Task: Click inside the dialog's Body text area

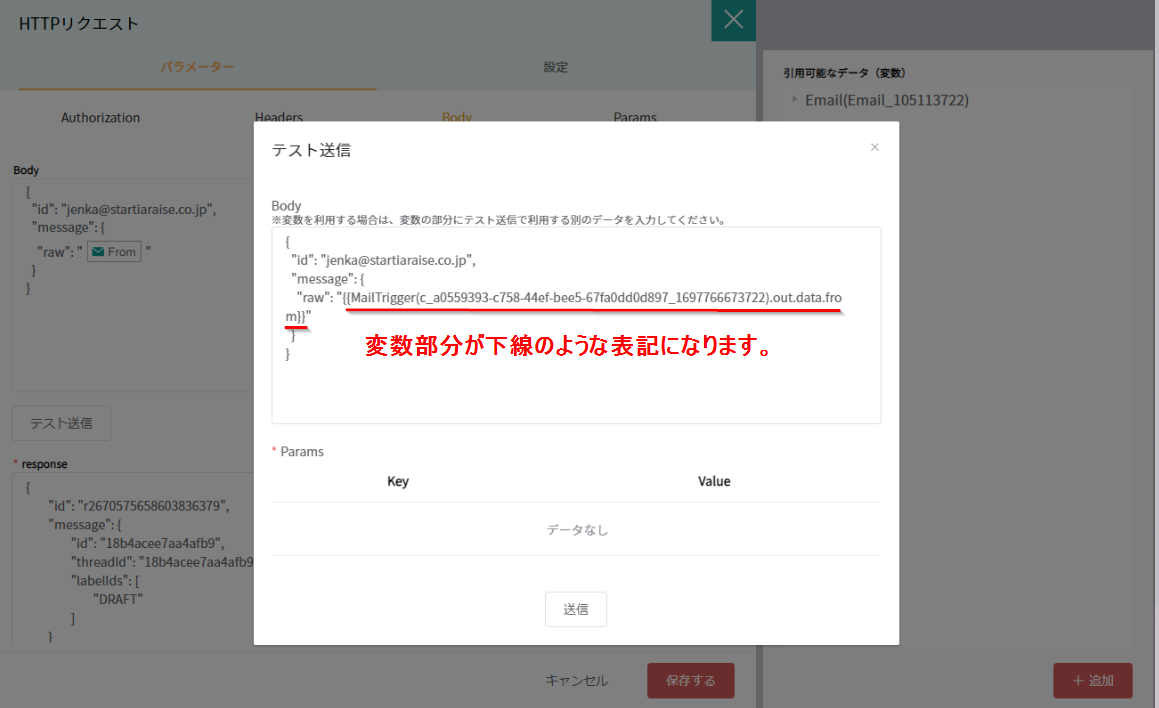Action: pos(576,325)
